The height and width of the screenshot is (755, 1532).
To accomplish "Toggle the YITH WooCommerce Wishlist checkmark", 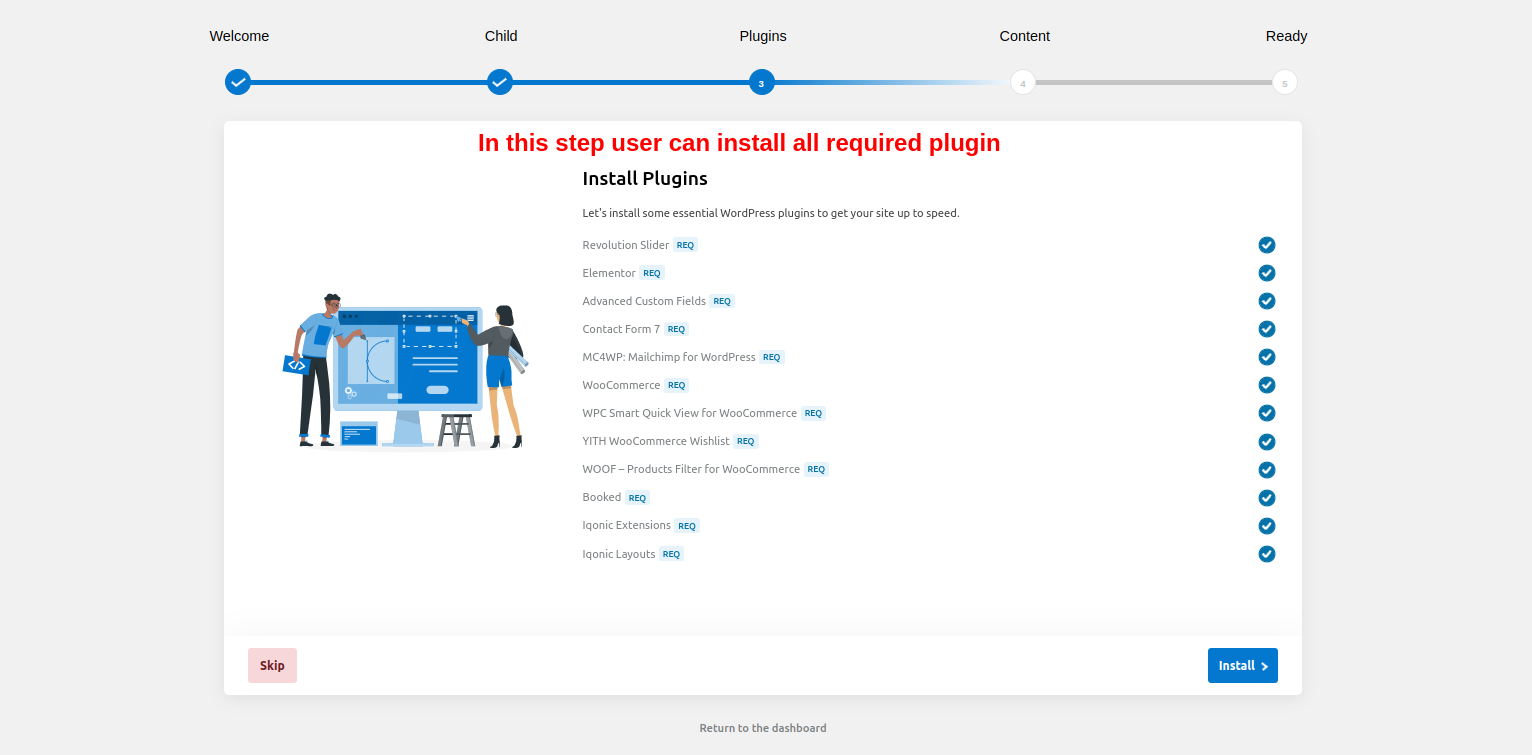I will (1267, 442).
